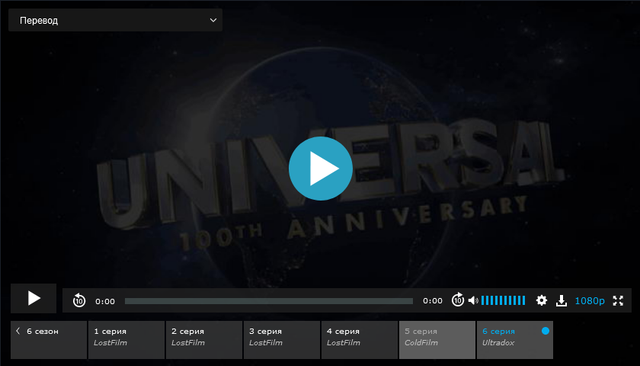Select 2 серия LostFilm episode
Viewport: 640px width, 366px height.
point(204,340)
